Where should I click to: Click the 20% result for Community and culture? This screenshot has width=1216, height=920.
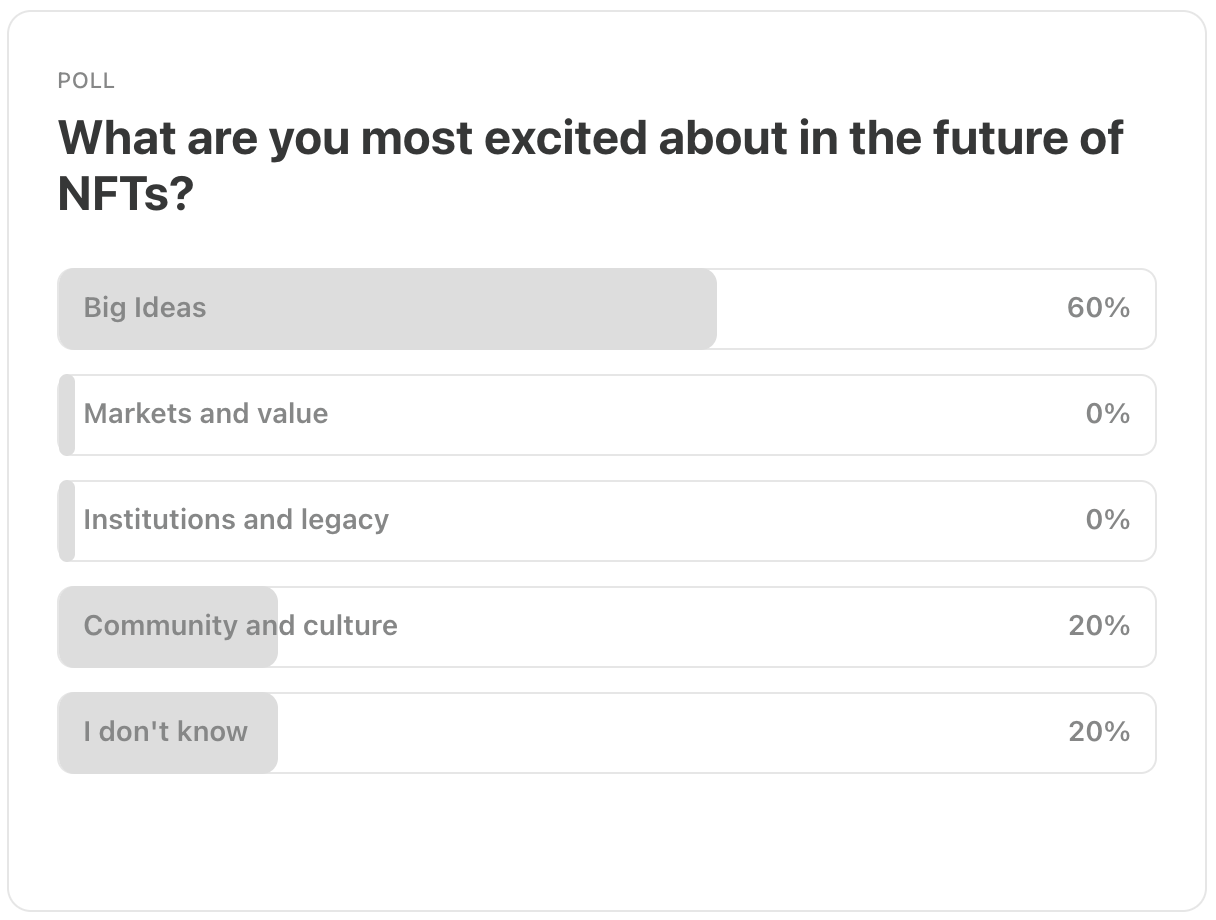point(1098,626)
